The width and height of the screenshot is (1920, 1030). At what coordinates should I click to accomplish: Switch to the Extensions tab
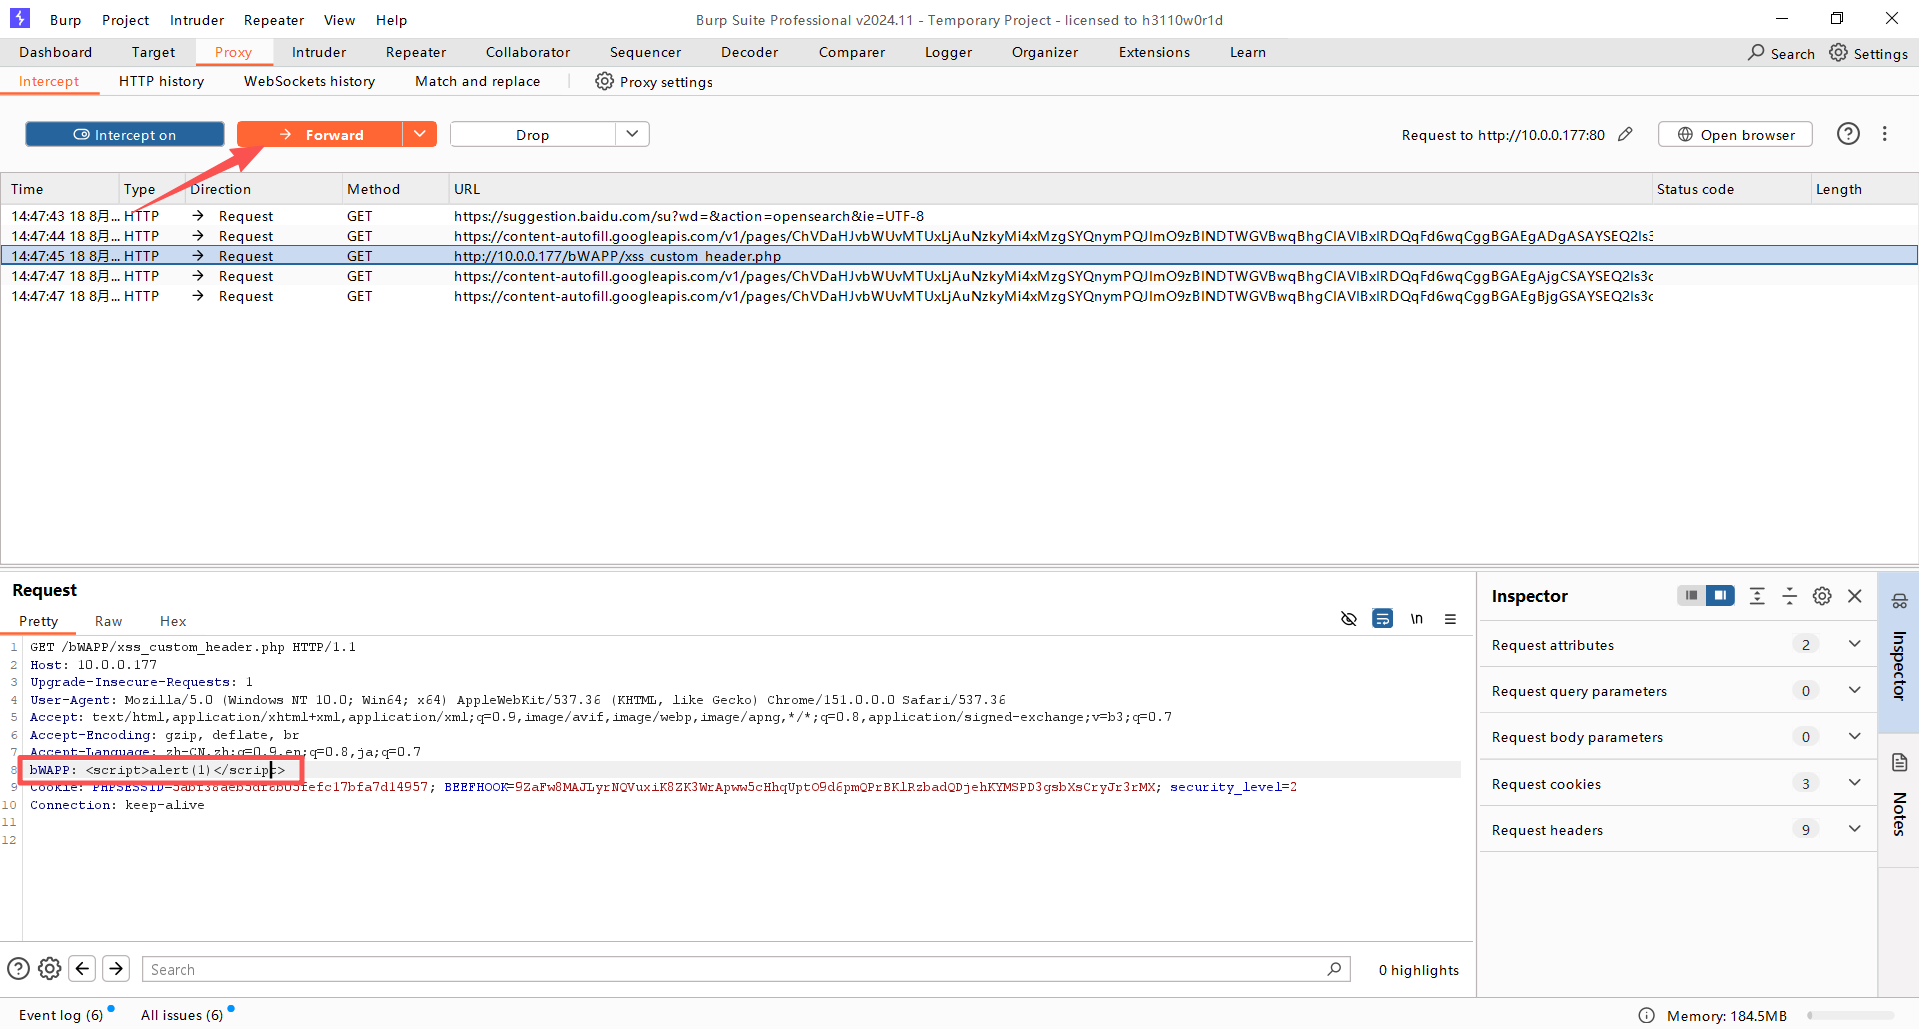click(x=1155, y=52)
